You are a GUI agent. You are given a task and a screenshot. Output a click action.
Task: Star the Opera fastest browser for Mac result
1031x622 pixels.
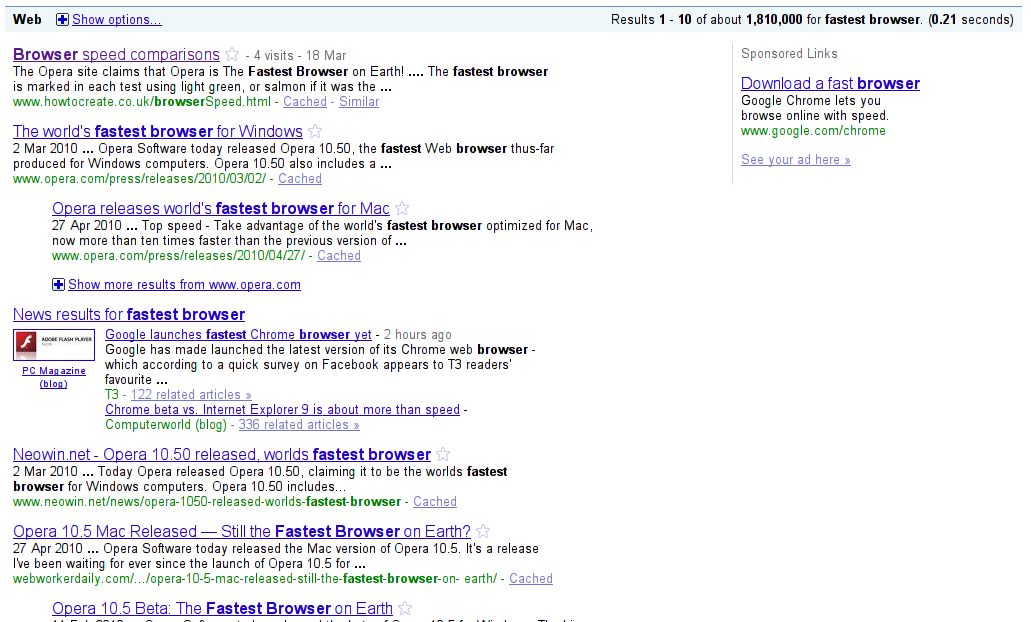click(402, 208)
